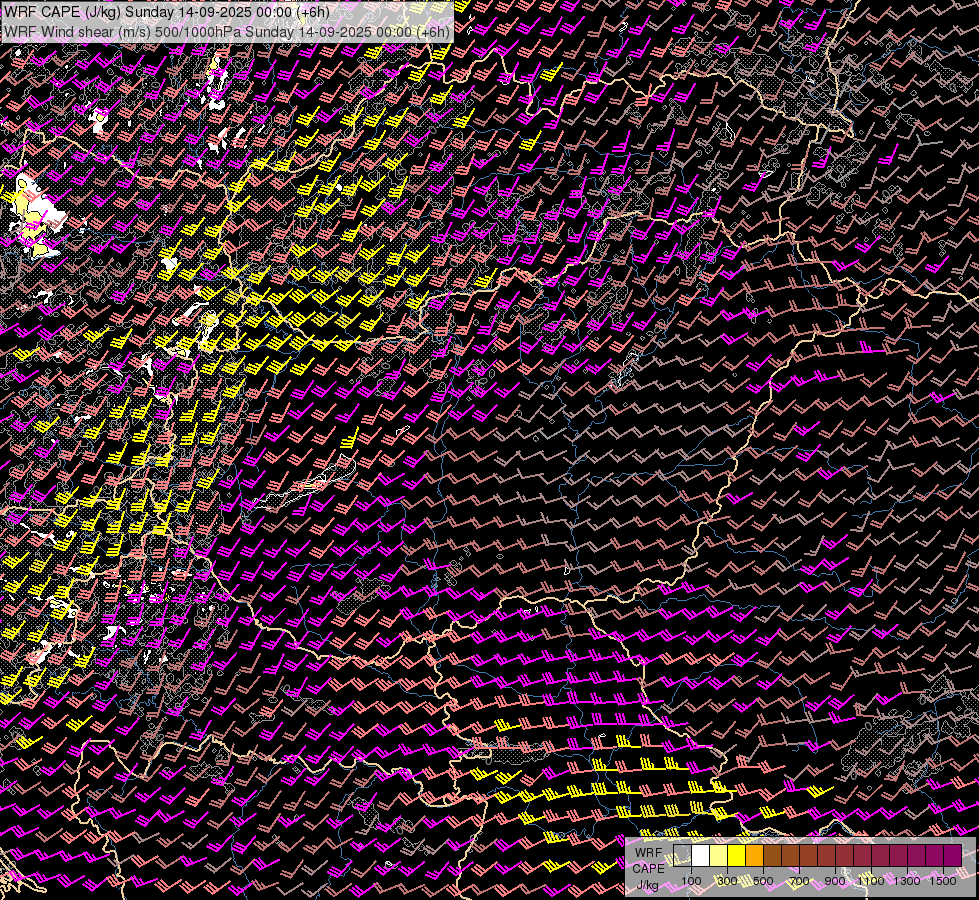Click the 100 value on the legend scale
The height and width of the screenshot is (900, 979).
[691, 881]
